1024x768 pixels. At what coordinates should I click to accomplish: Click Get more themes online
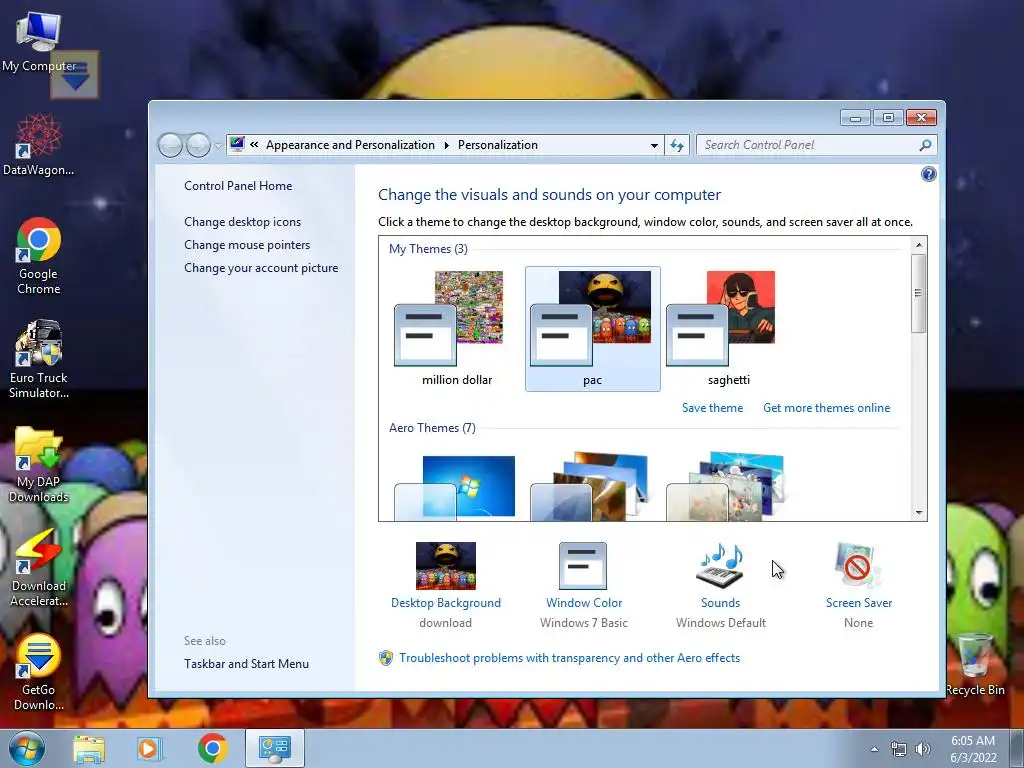[x=826, y=408]
